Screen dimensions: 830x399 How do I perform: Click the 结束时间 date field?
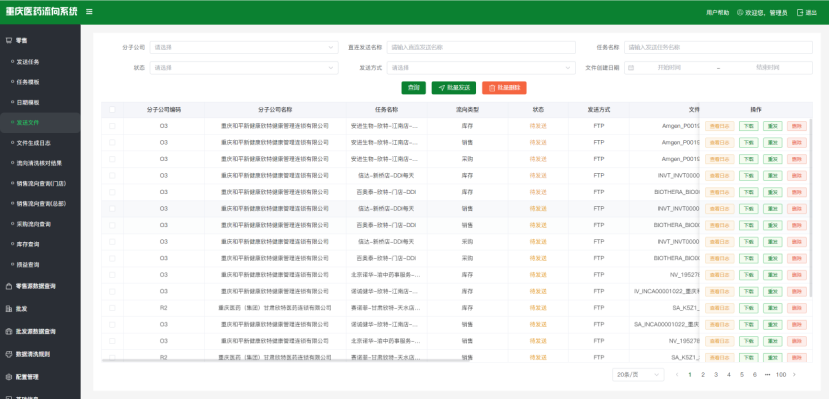(x=767, y=68)
